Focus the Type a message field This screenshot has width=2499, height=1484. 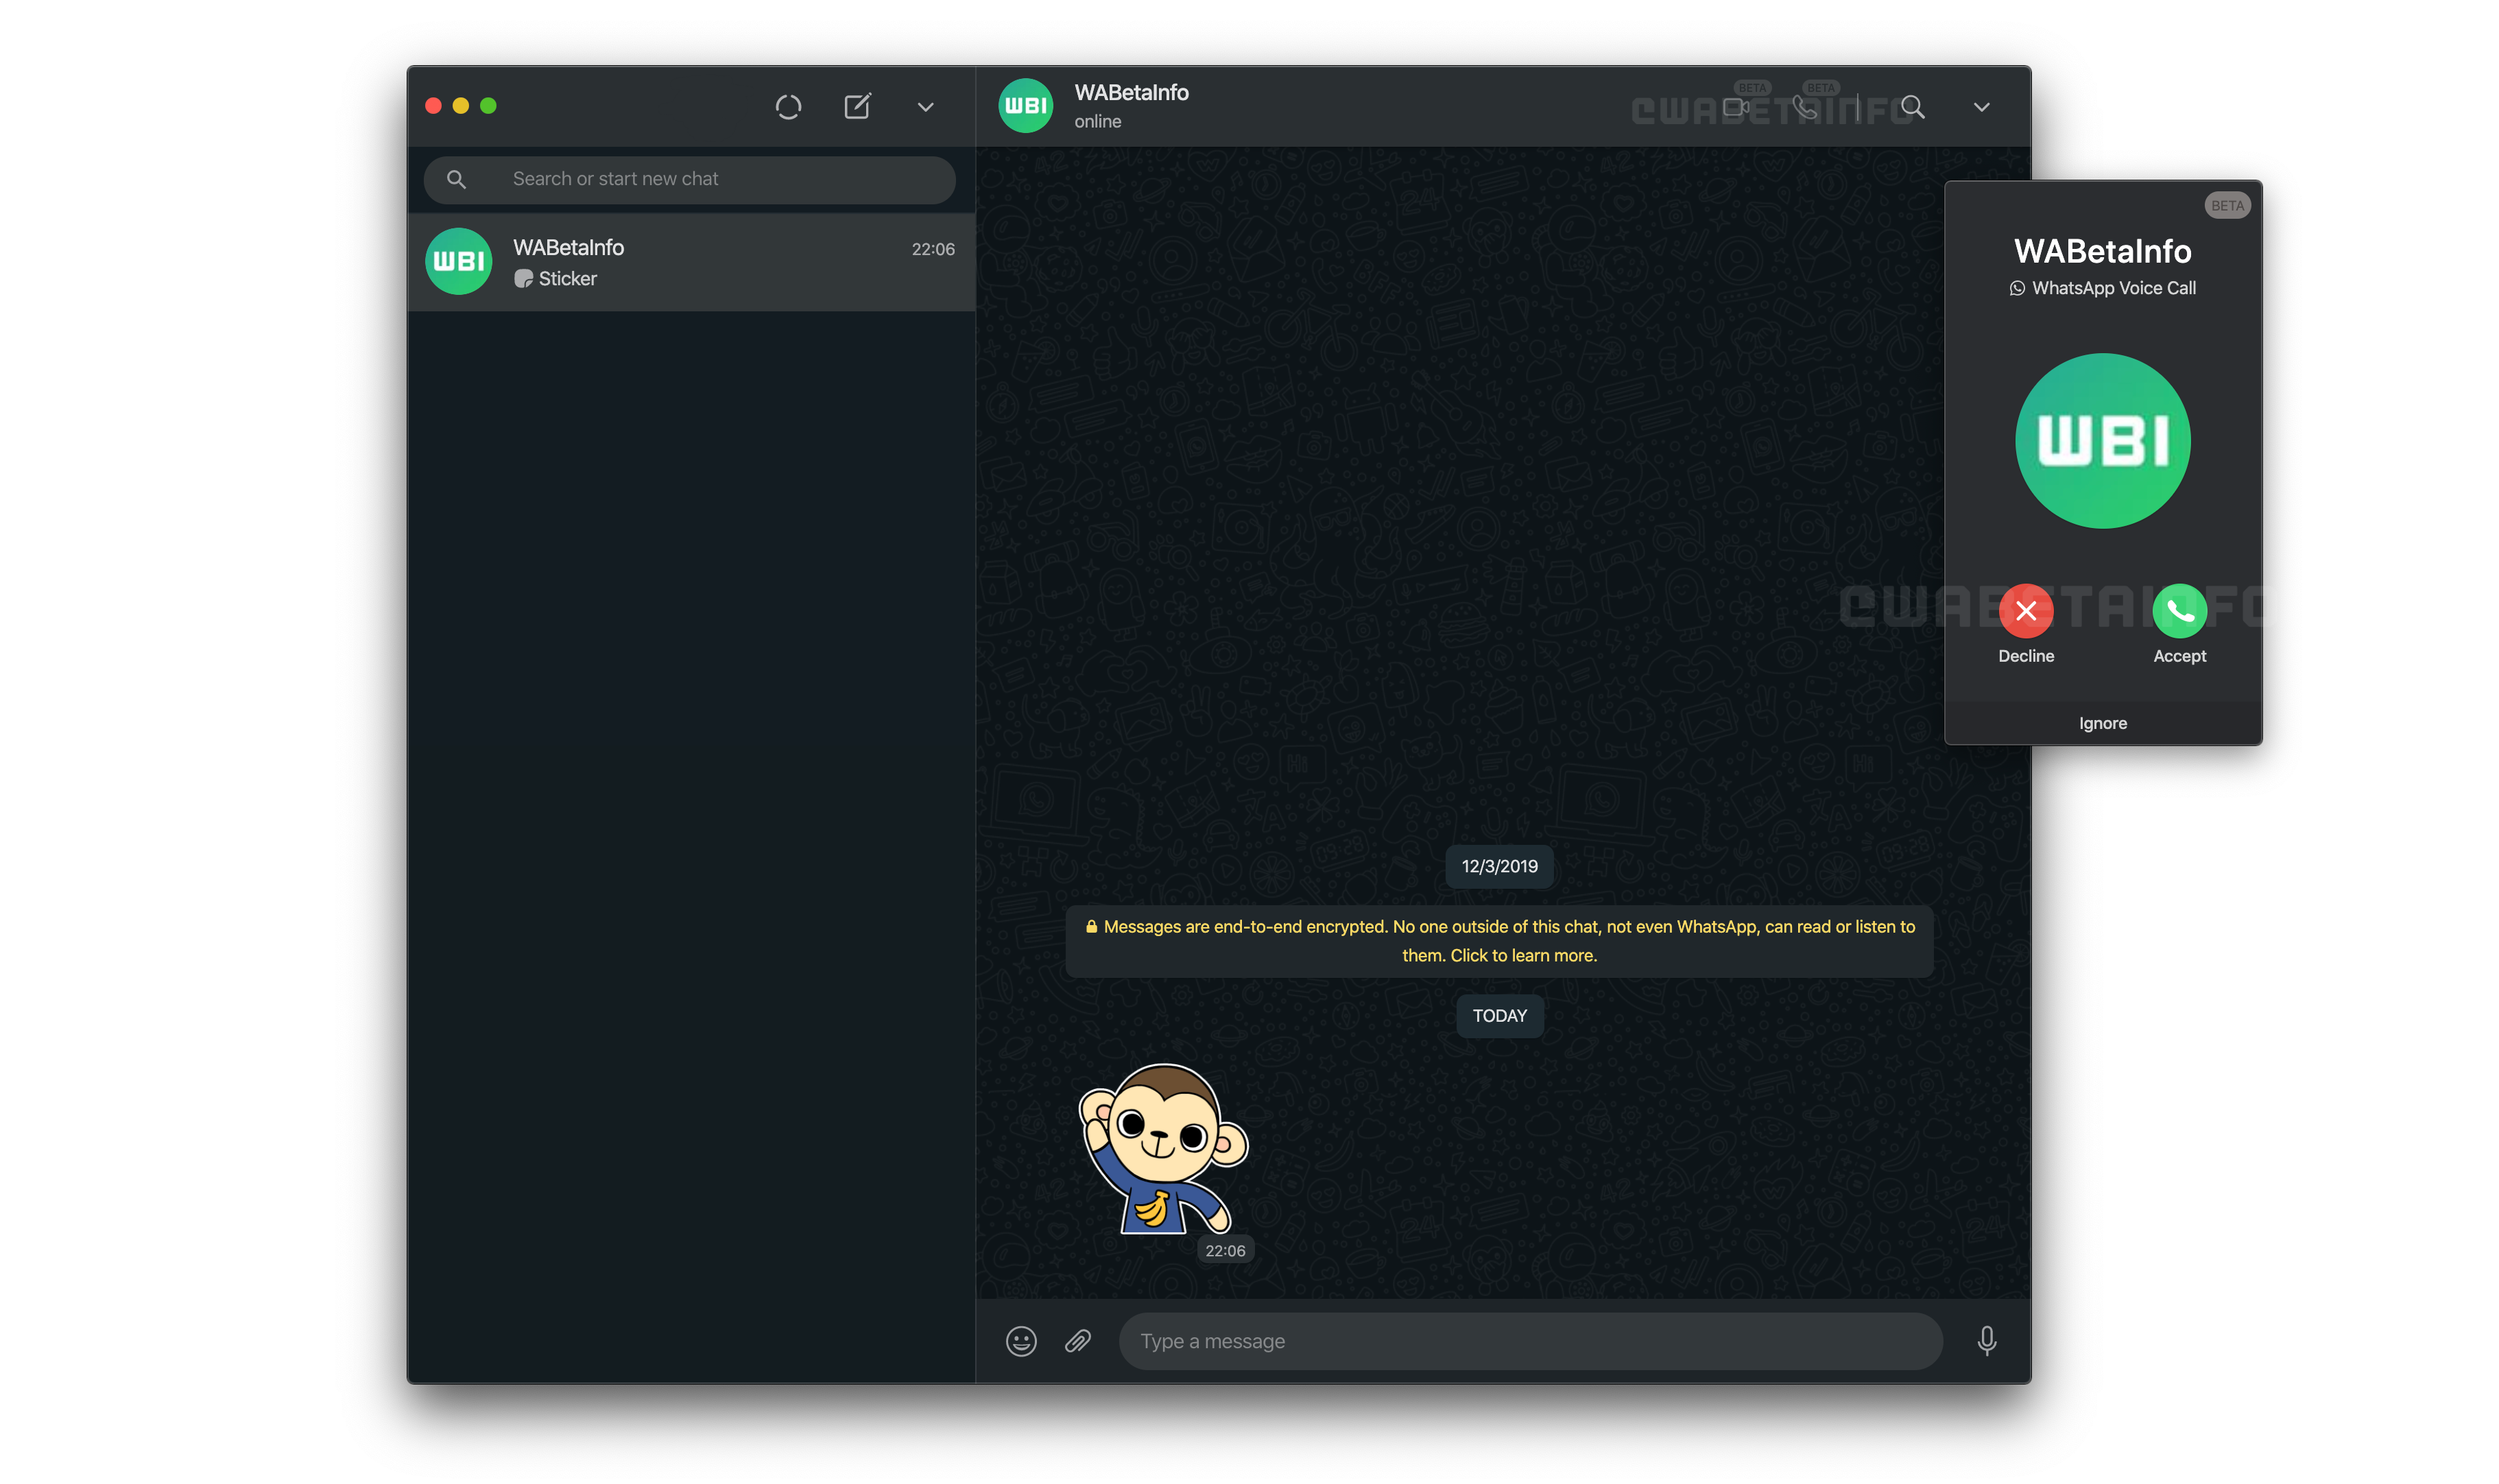[x=1530, y=1341]
